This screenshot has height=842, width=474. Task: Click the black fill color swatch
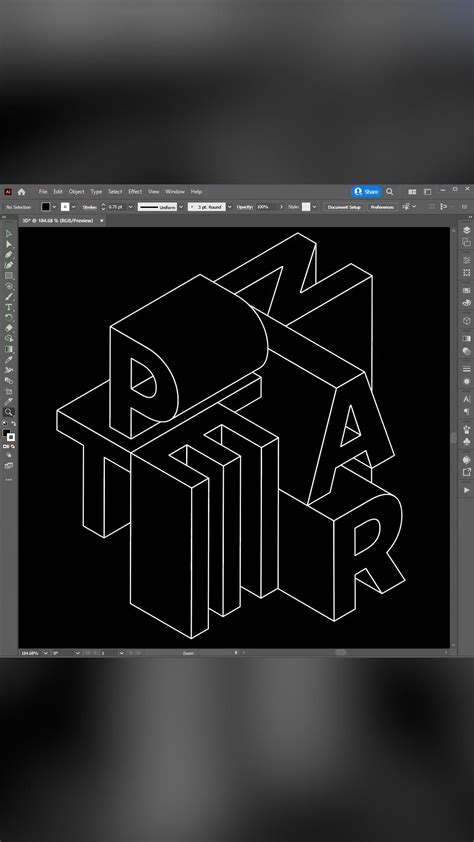click(46, 207)
